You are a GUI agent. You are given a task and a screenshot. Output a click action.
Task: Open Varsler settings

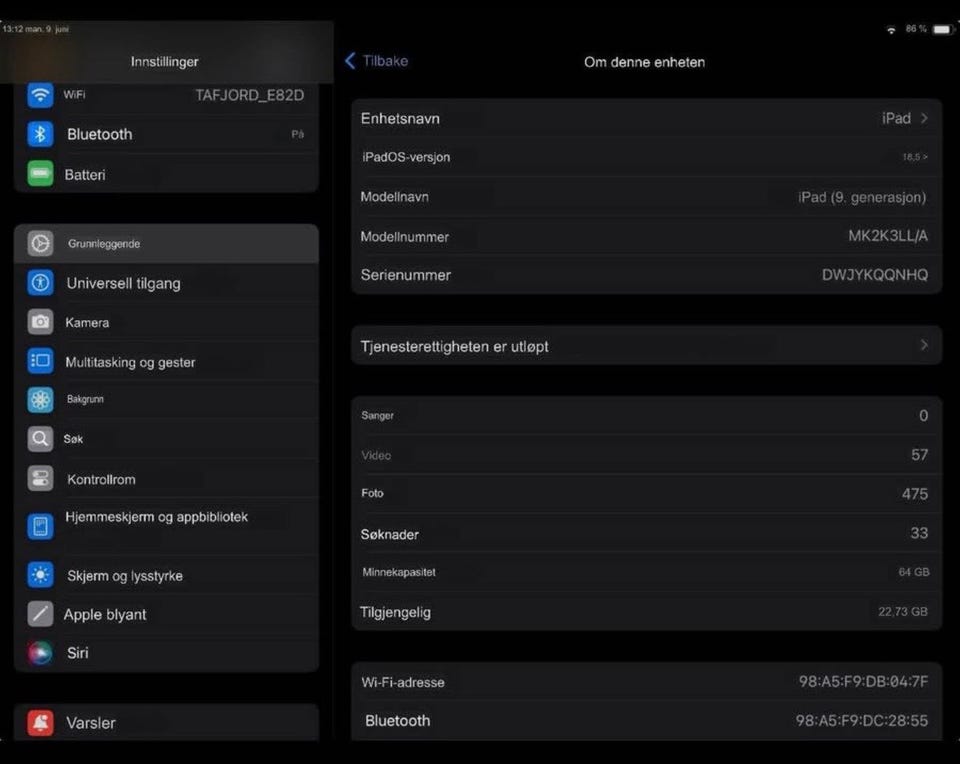tap(167, 723)
